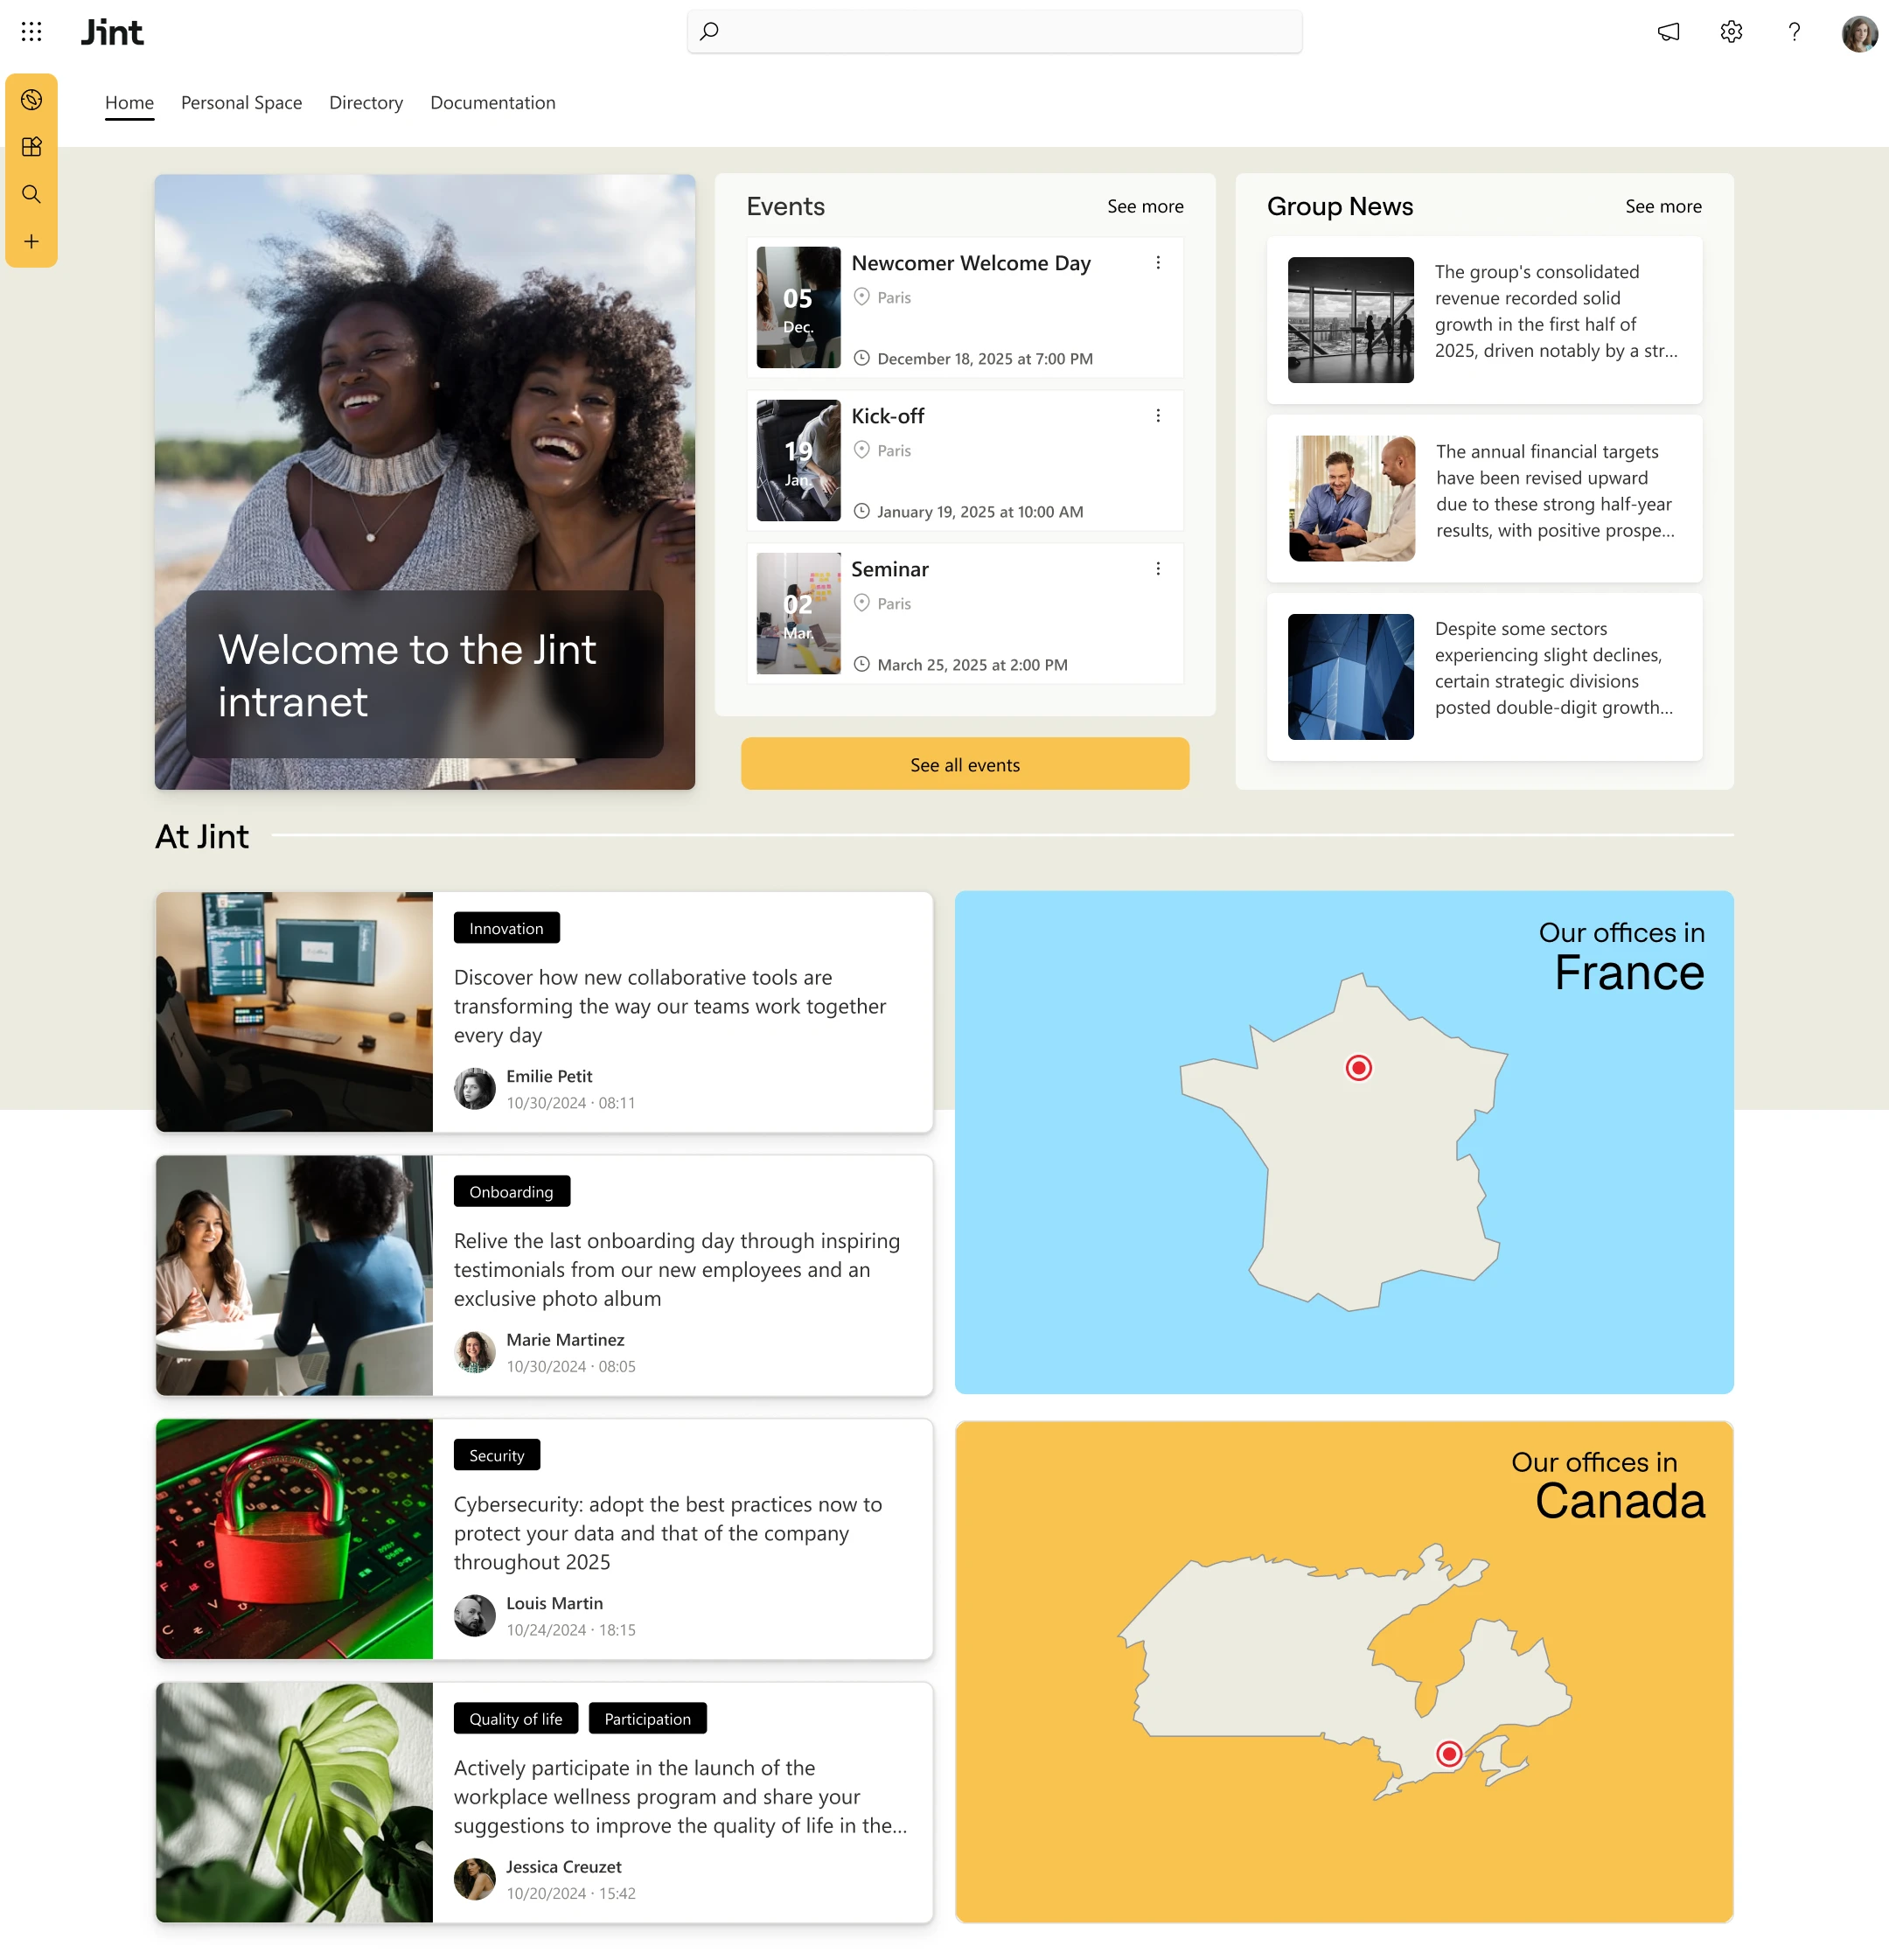This screenshot has height=1960, width=1889.
Task: Open the Seminar event more options
Action: (x=1158, y=569)
